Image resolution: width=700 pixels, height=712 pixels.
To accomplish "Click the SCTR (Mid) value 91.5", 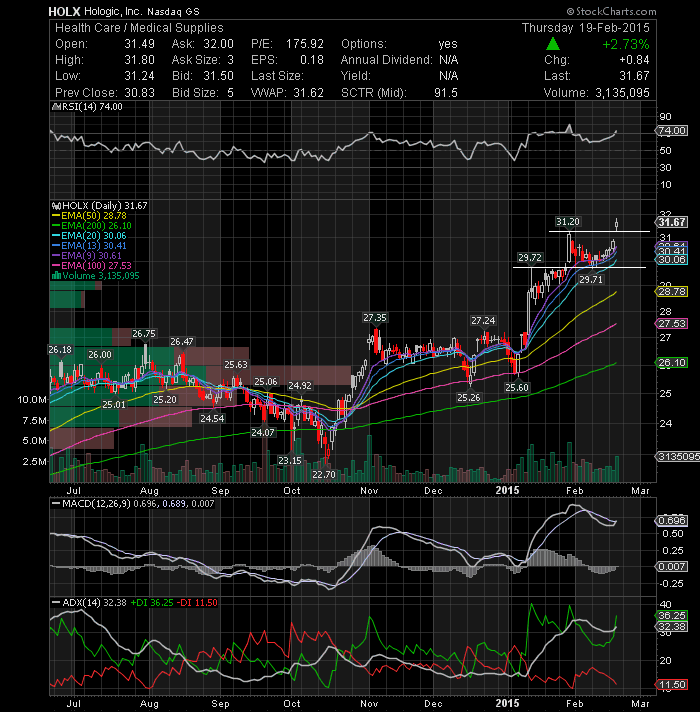I will coord(446,93).
